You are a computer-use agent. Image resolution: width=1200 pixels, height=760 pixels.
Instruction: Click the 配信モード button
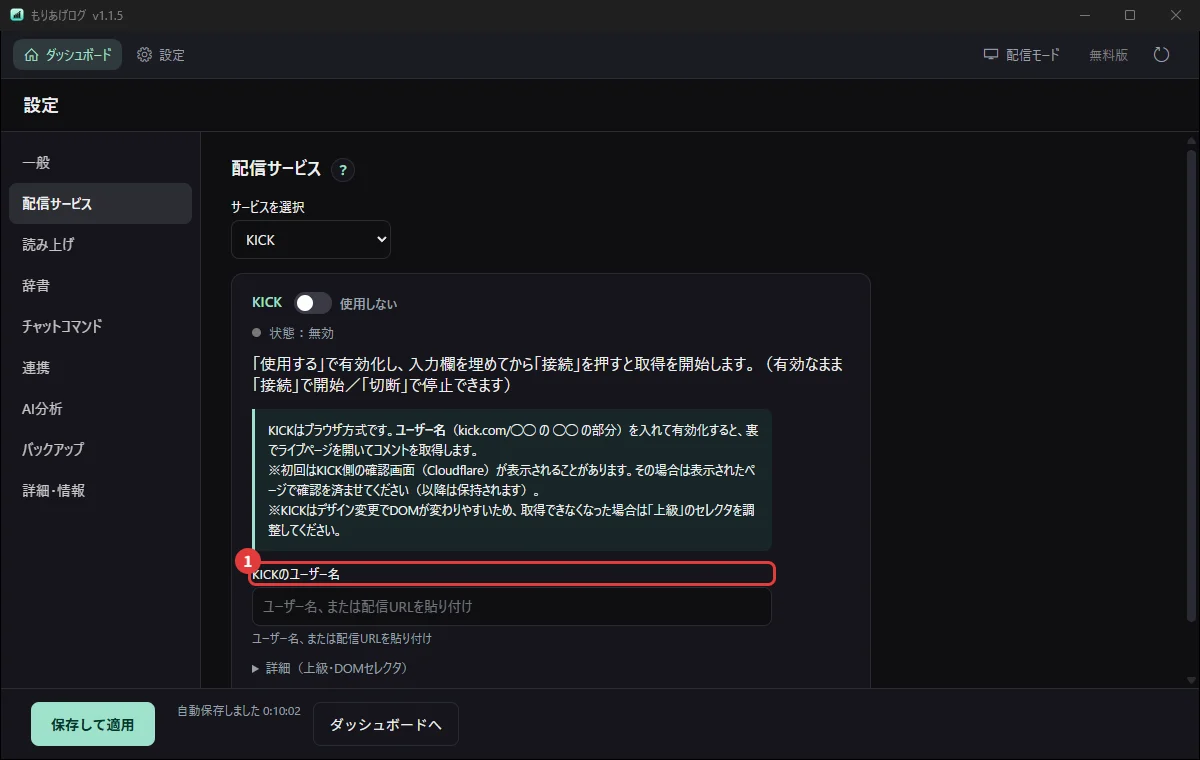[1021, 55]
